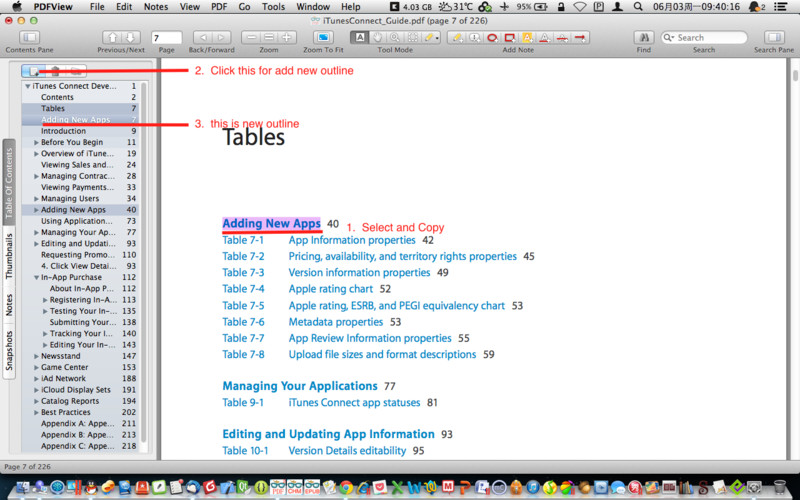Open iTunes Connect app statuses link
This screenshot has width=800, height=500.
pyautogui.click(x=354, y=403)
